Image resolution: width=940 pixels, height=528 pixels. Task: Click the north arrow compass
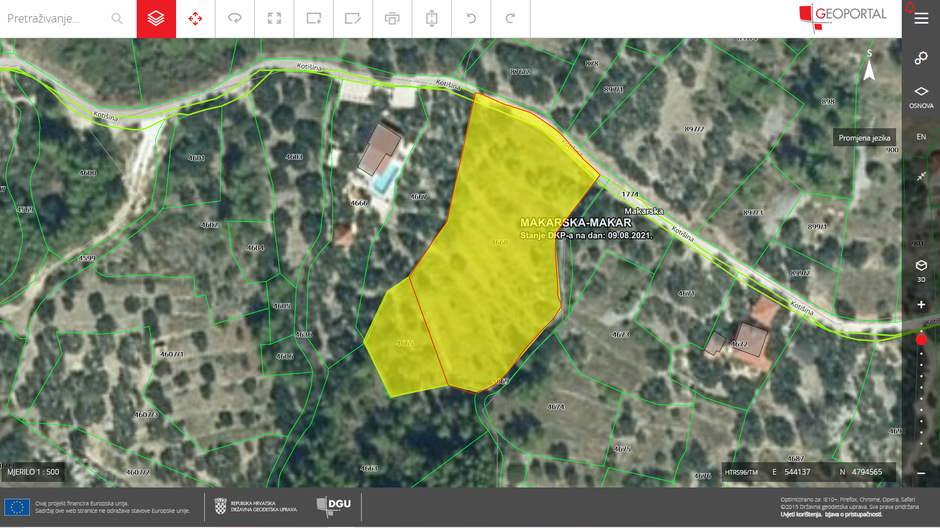869,65
